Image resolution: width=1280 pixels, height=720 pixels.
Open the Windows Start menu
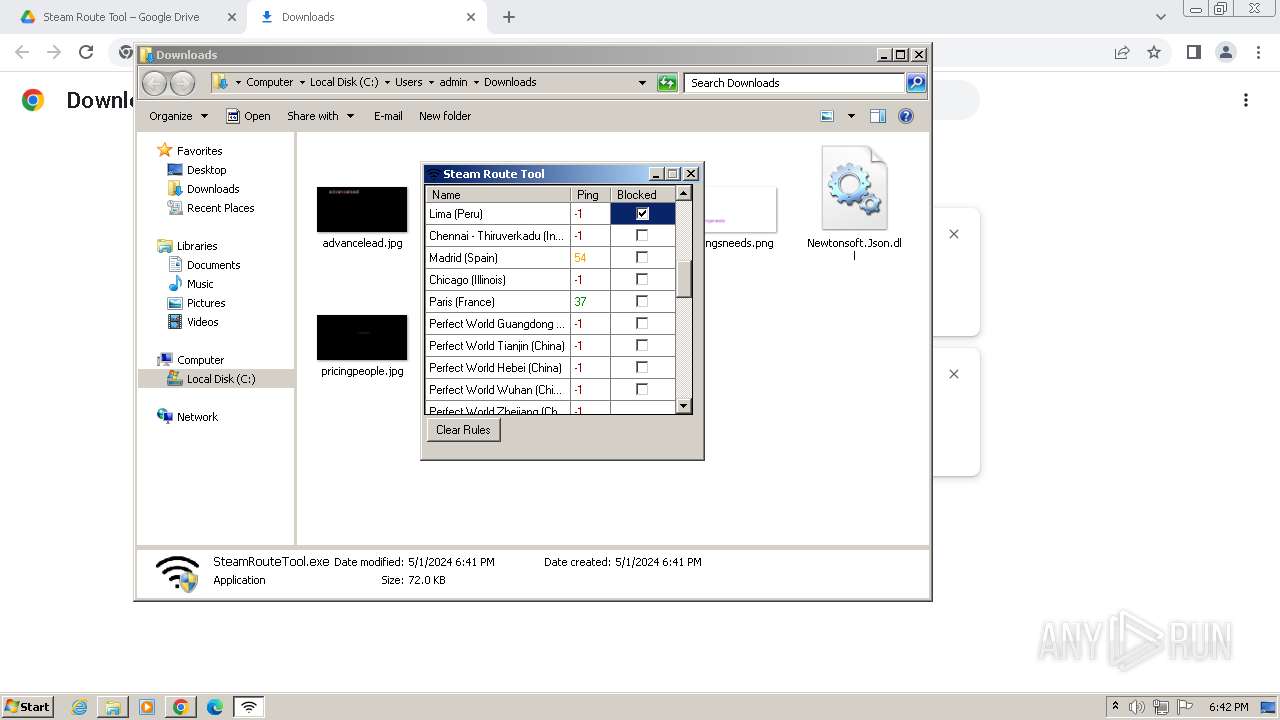[x=27, y=706]
